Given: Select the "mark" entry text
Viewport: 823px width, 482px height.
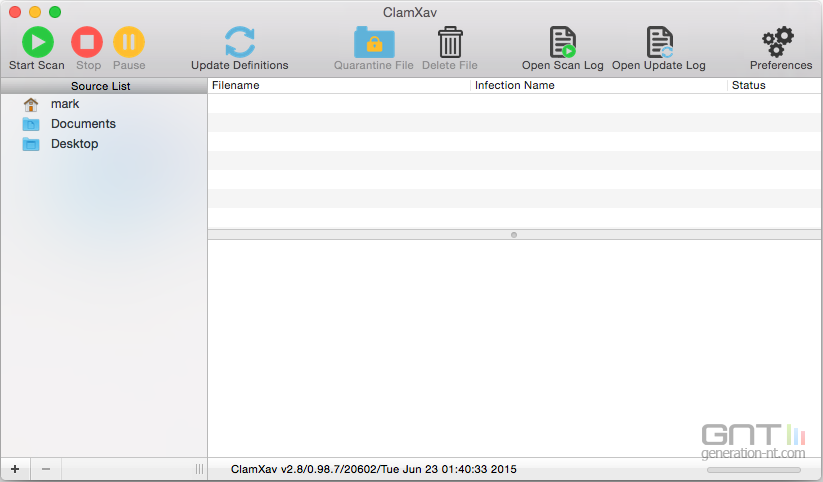Looking at the screenshot, I should click(65, 104).
